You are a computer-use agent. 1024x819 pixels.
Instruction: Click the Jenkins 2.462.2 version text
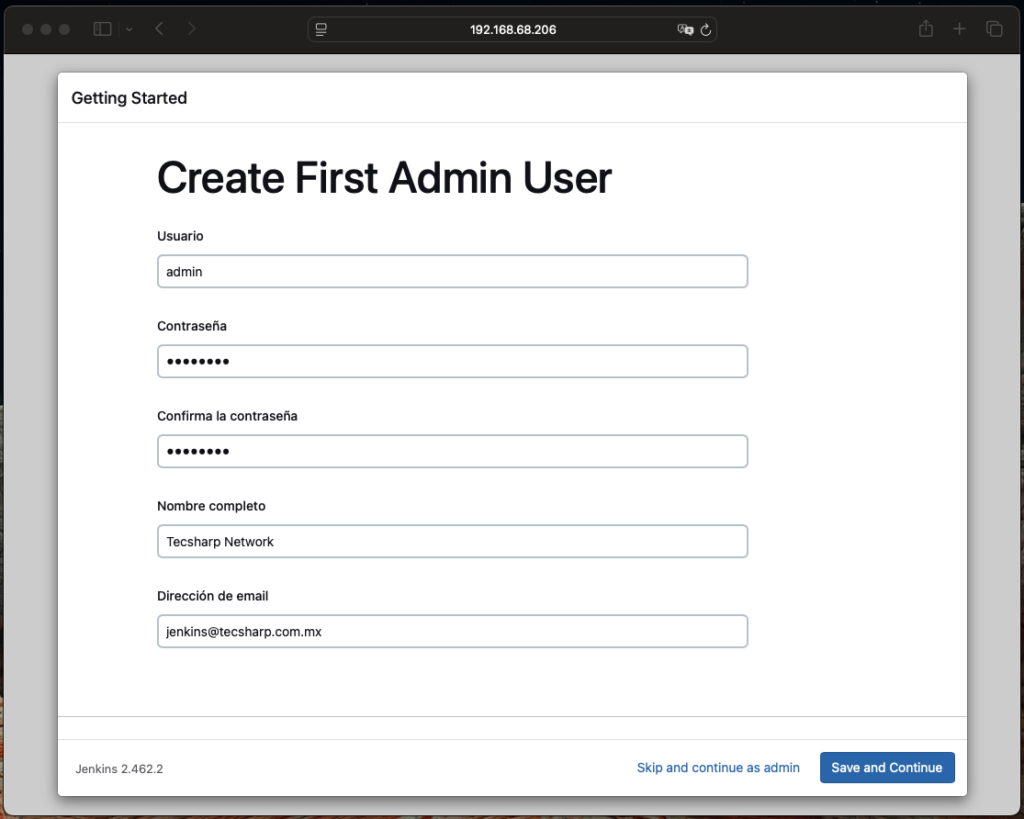119,769
